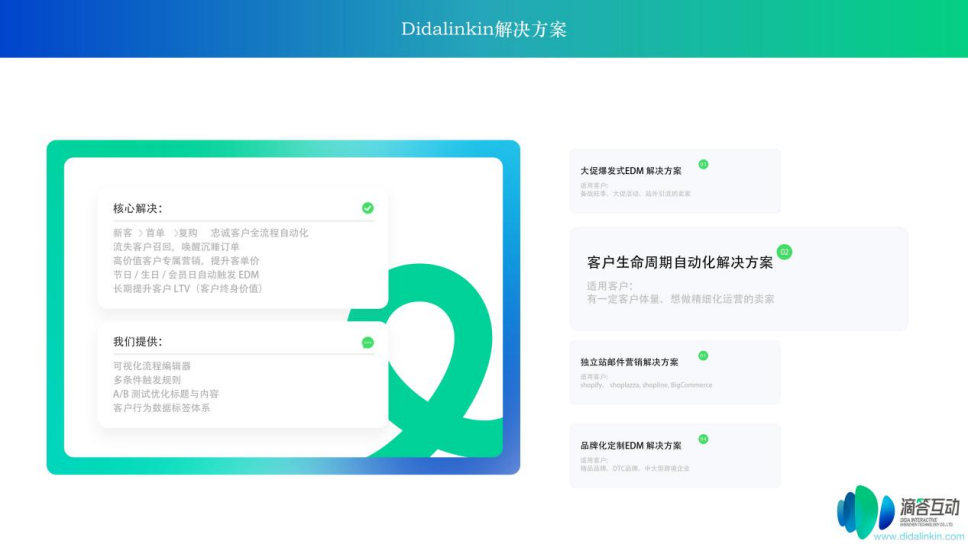Click the Didalinkin解决方案 header title
968x545 pixels.
pos(484,29)
